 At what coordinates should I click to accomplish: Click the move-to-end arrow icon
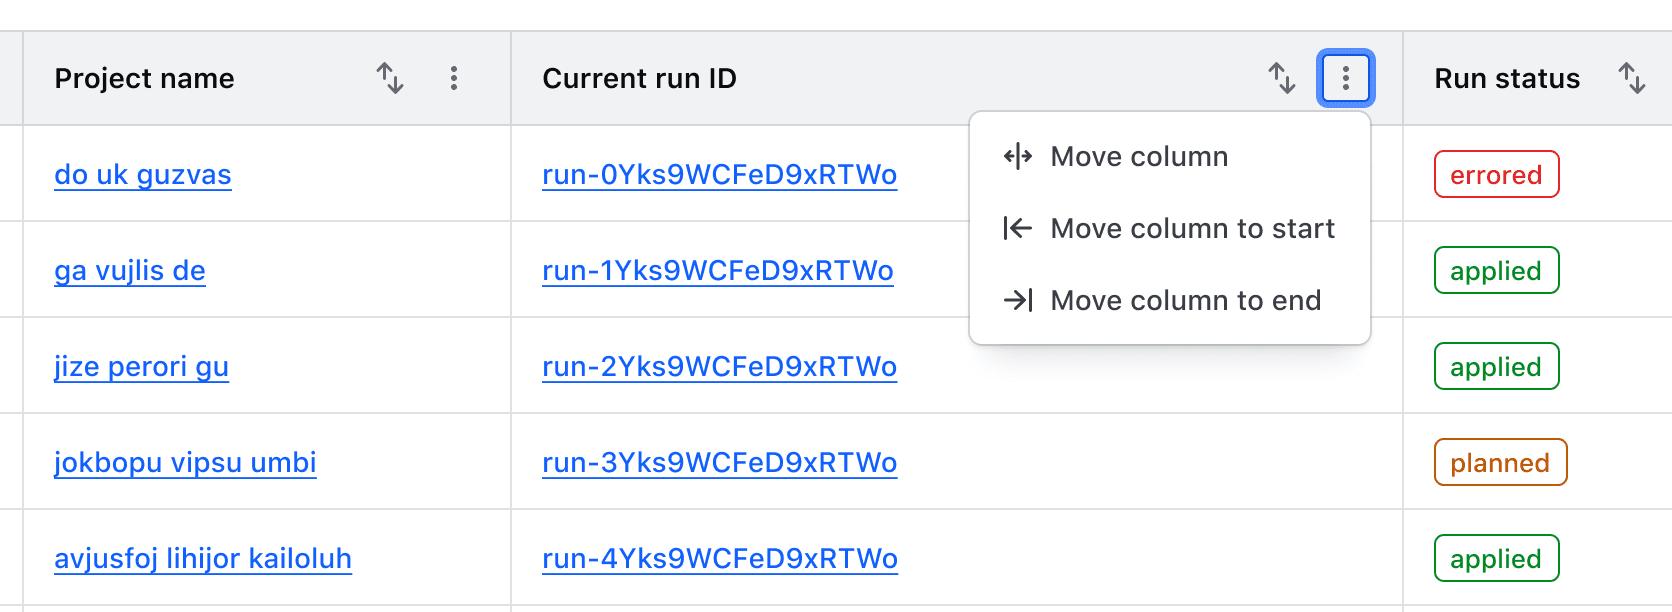1019,300
